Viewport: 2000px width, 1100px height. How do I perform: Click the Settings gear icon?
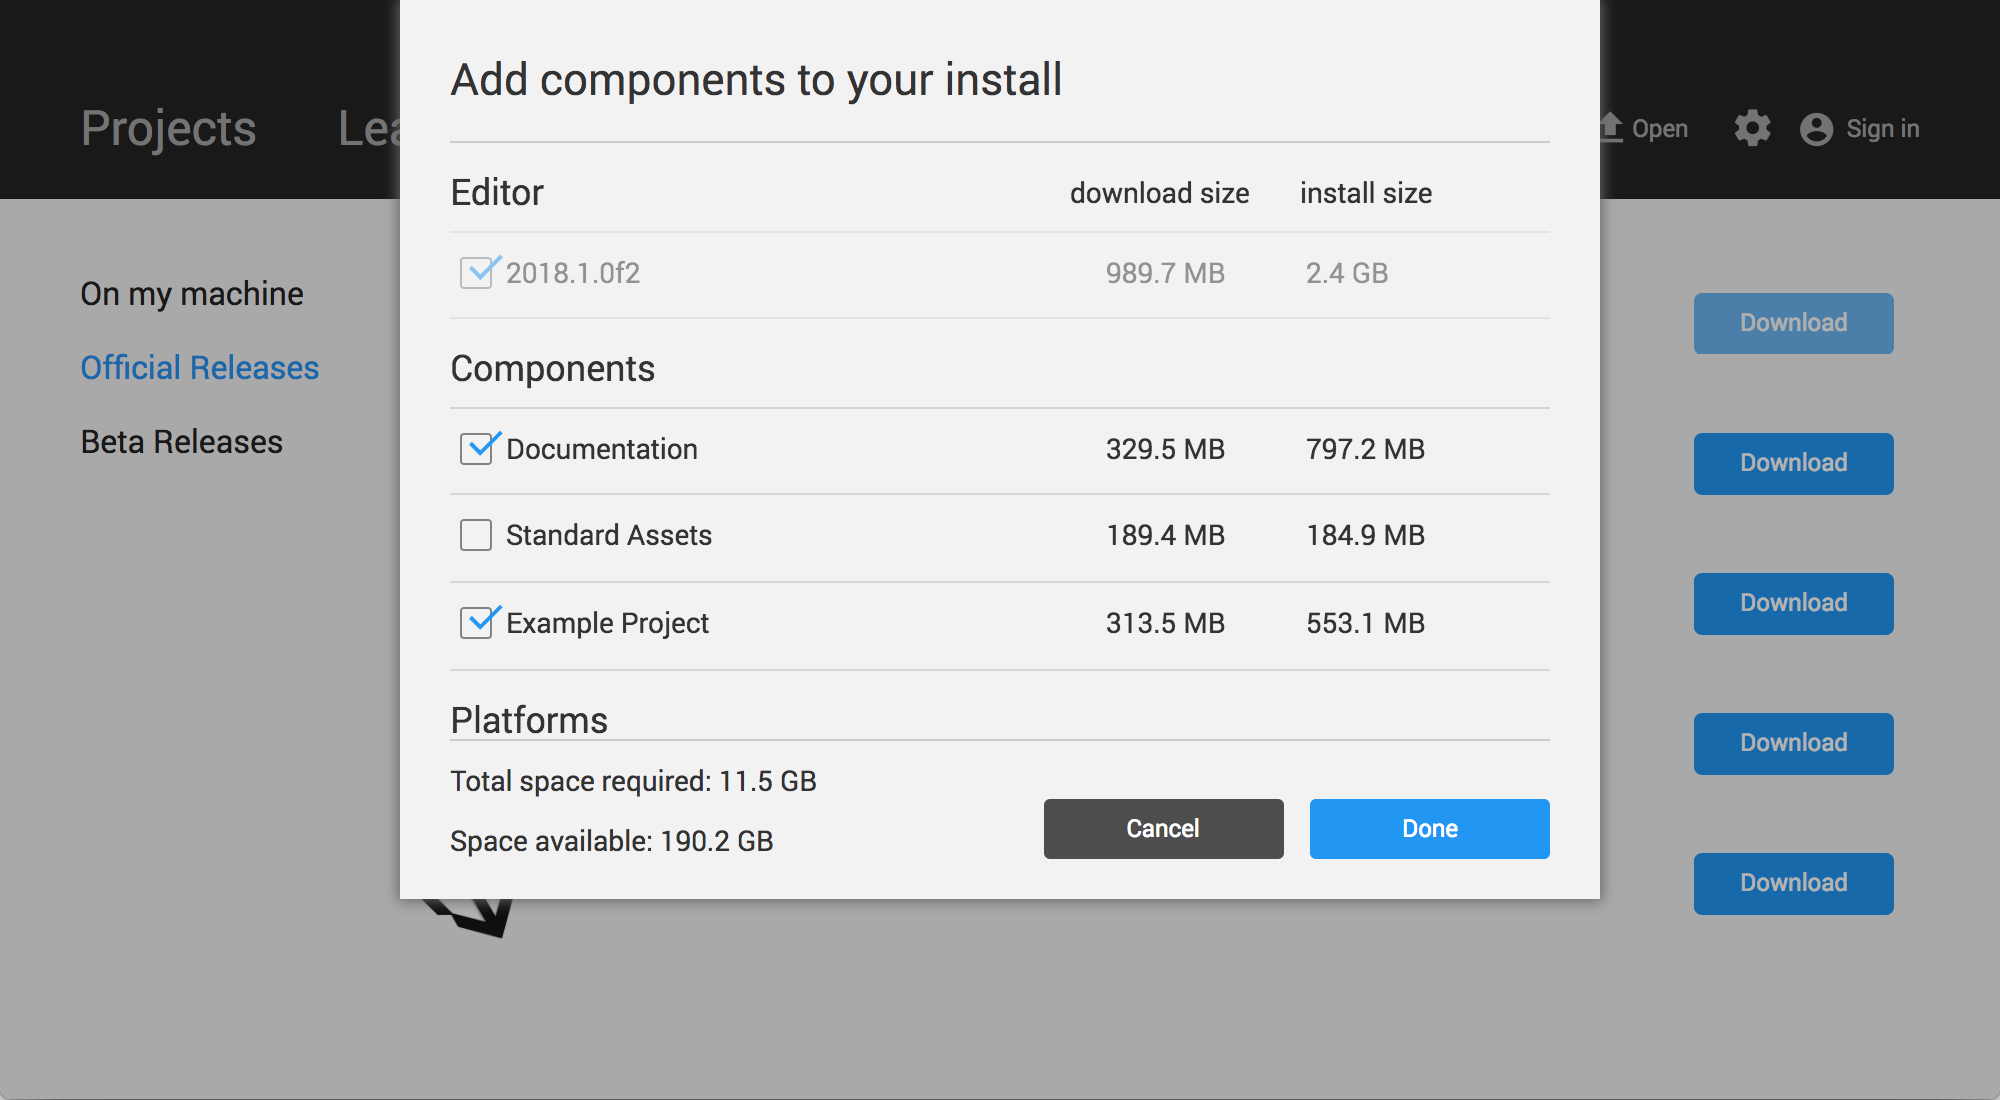tap(1752, 127)
